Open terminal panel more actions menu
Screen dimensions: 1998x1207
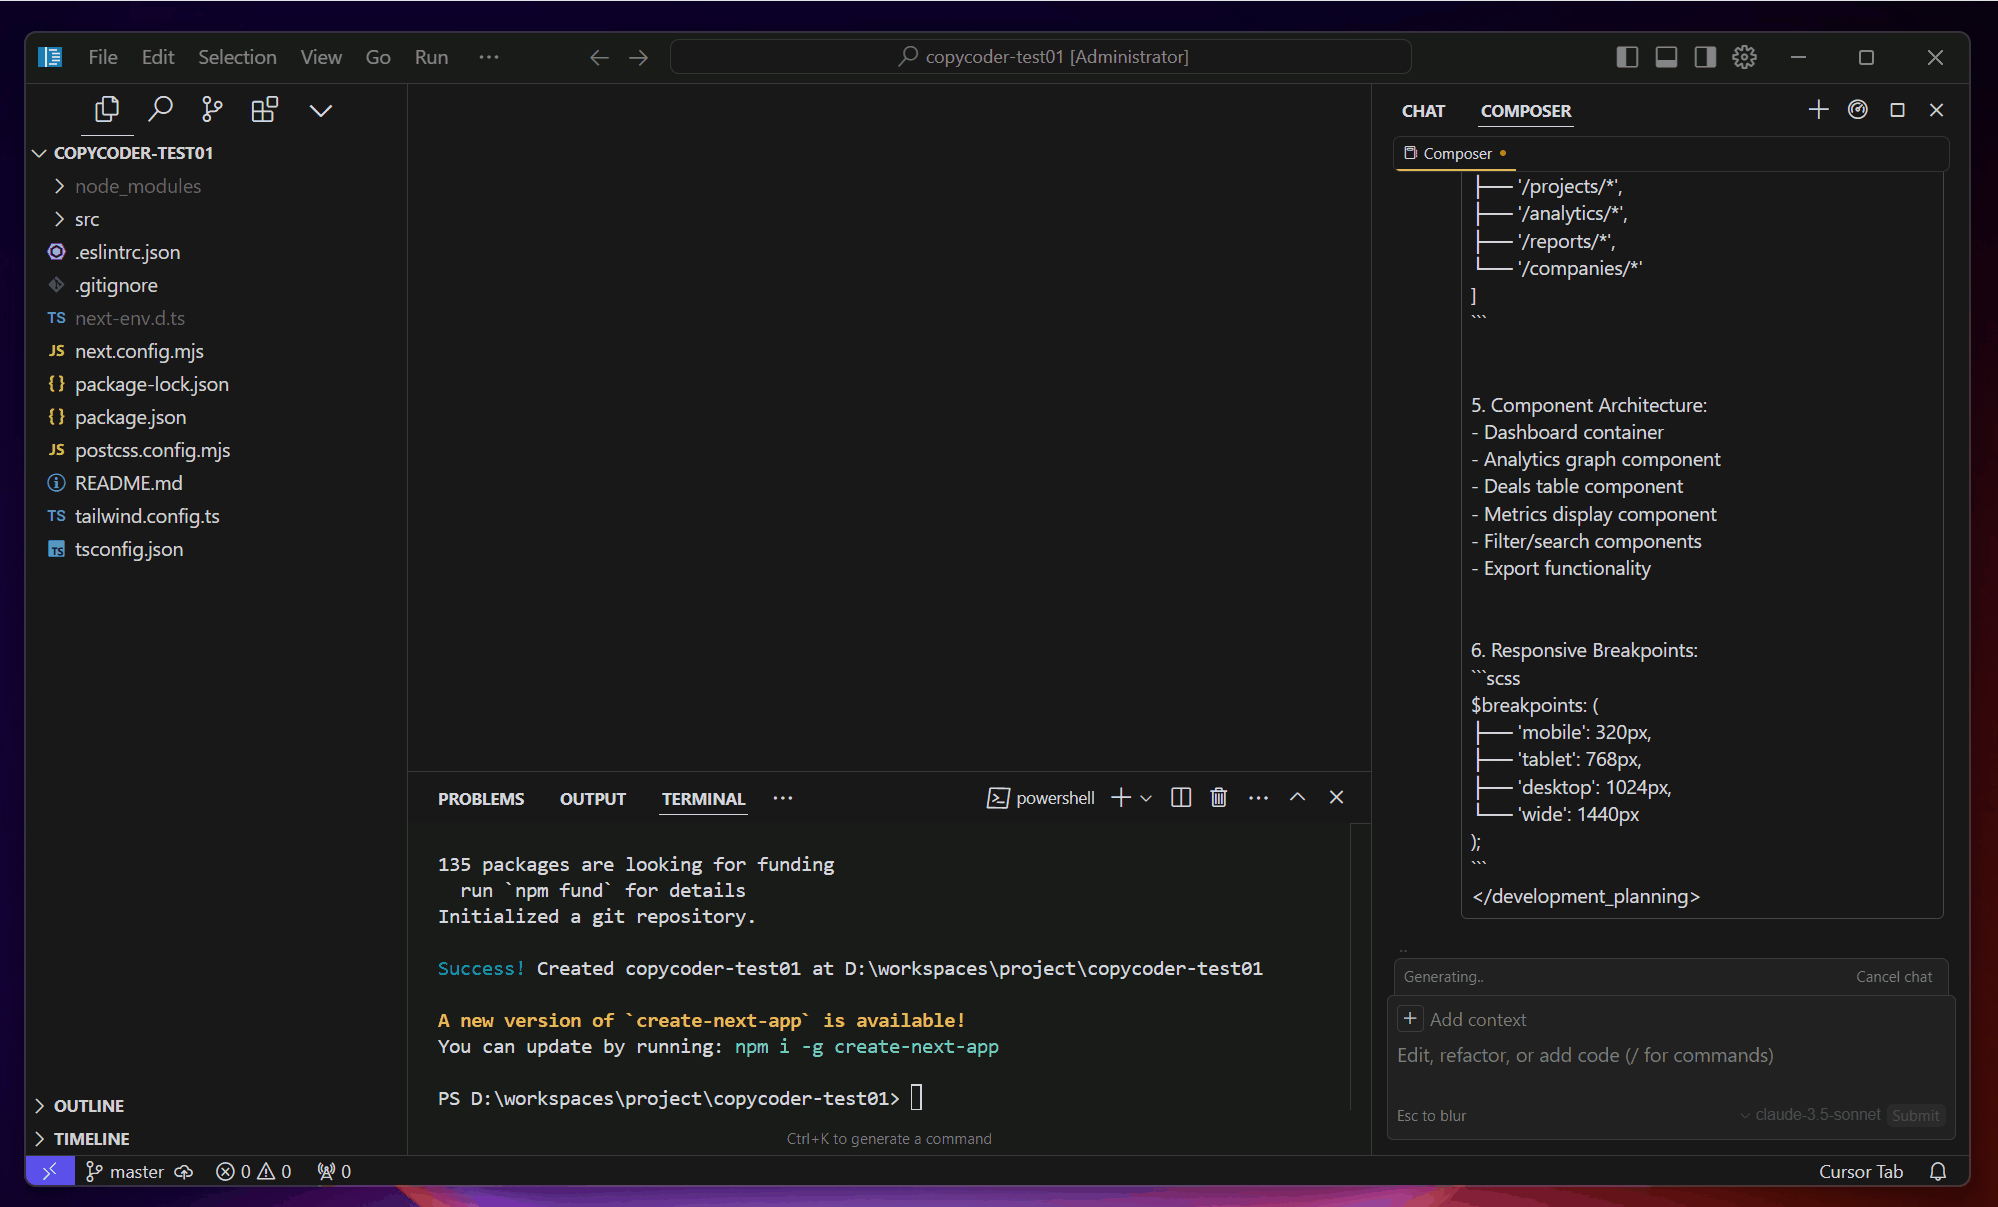pyautogui.click(x=1258, y=797)
